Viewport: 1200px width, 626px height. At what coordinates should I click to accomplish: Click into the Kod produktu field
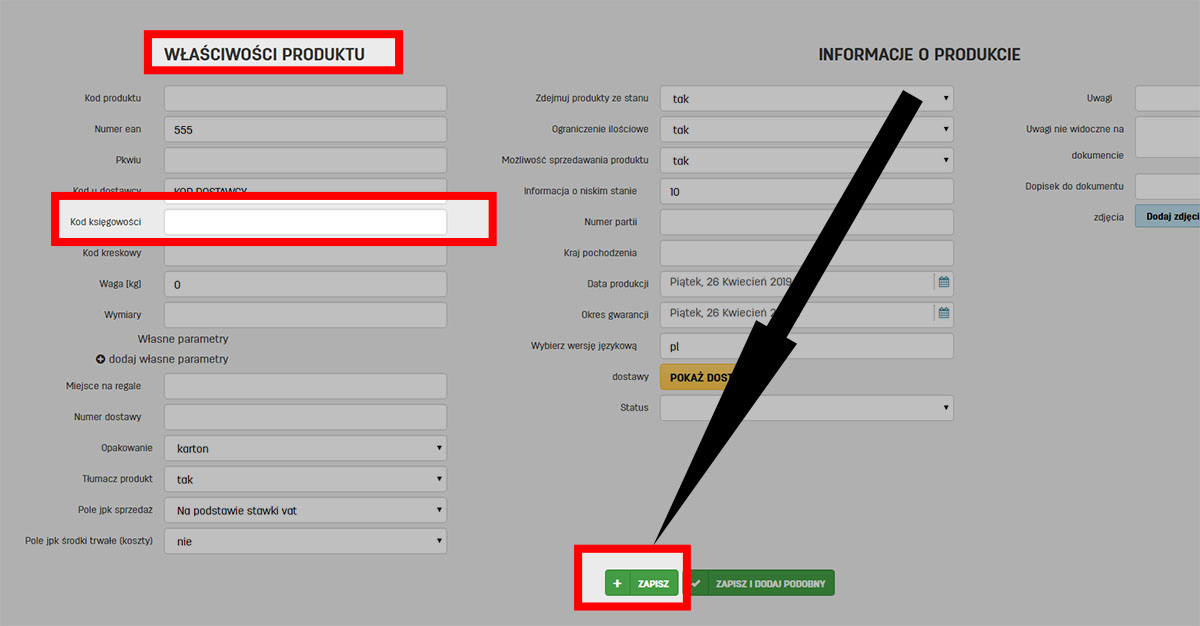[x=305, y=98]
